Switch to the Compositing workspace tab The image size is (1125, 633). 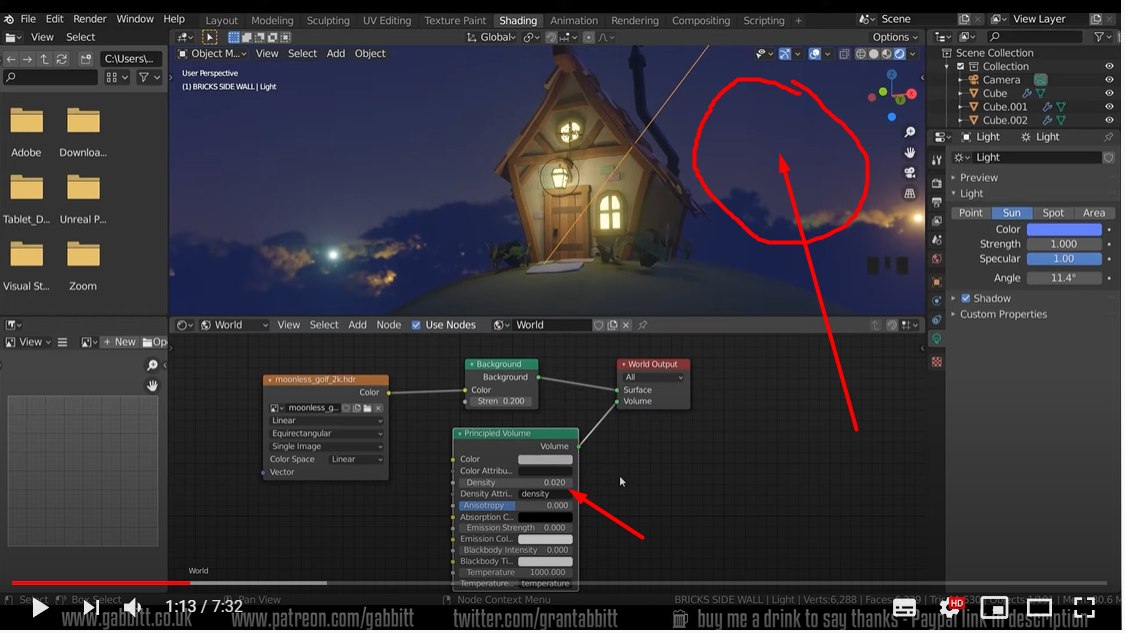[700, 21]
